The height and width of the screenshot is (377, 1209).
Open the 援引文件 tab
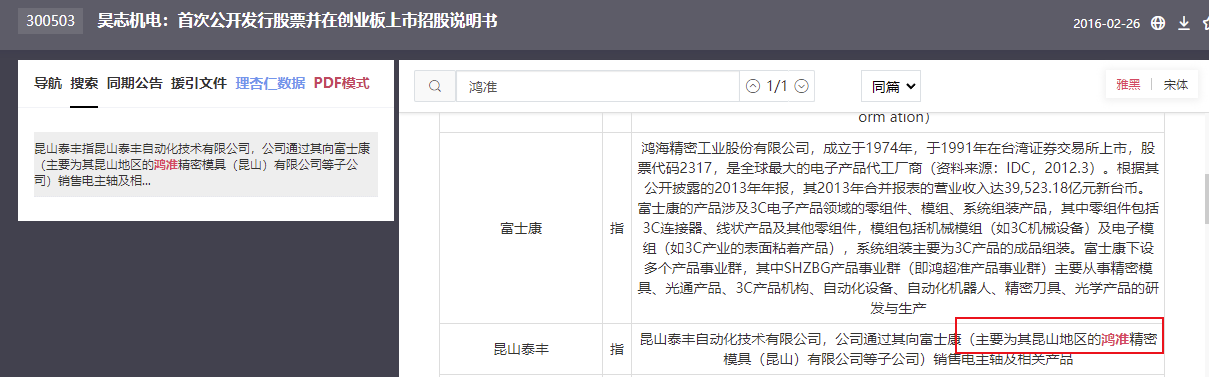199,83
